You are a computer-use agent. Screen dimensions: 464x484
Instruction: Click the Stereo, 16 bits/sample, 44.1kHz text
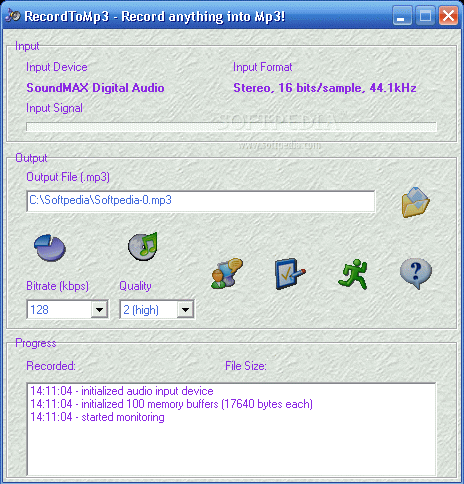(x=325, y=88)
